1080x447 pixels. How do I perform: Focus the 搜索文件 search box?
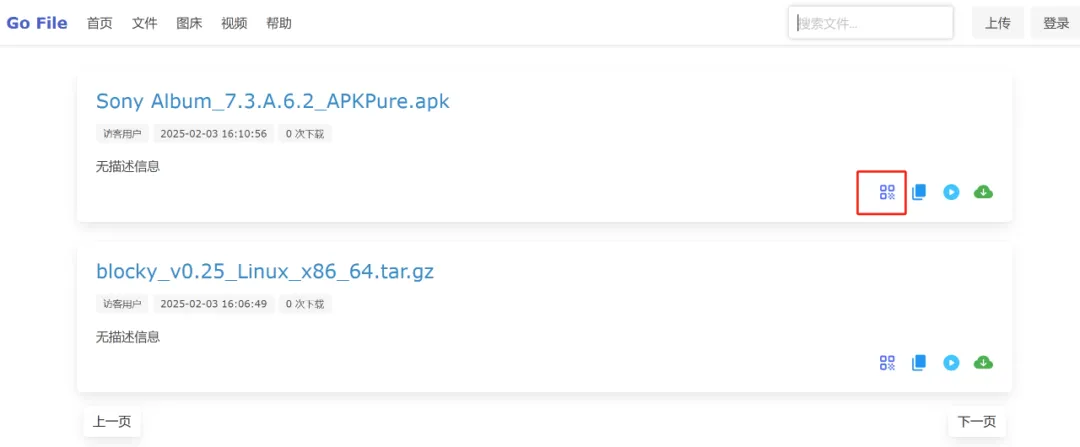pos(870,23)
